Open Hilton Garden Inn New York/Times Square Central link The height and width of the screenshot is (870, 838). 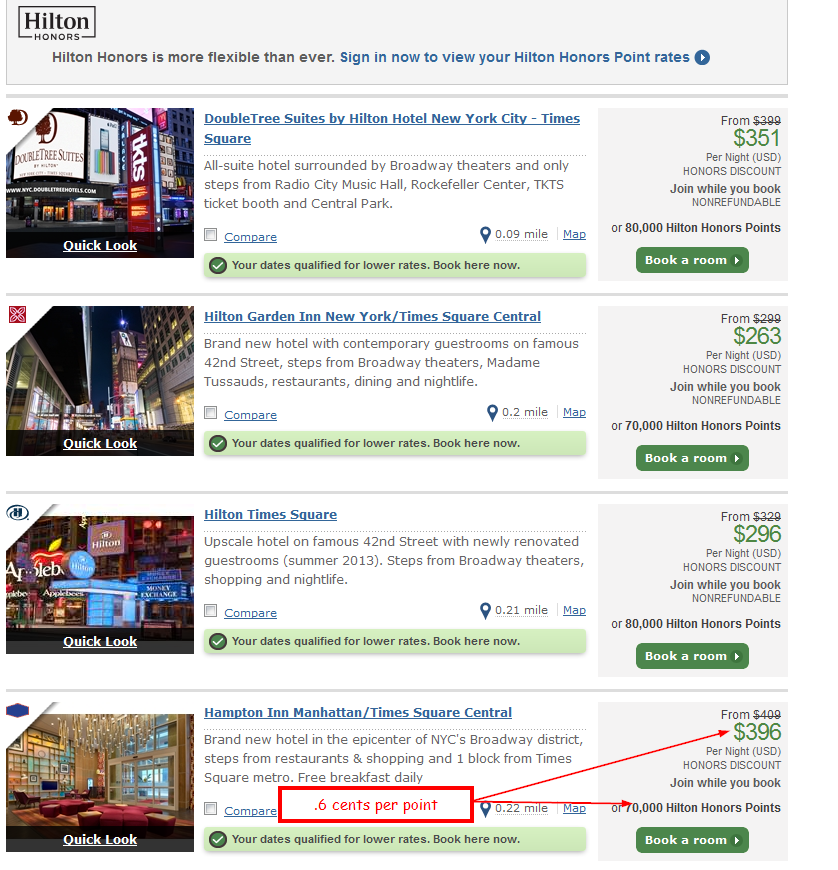pos(372,317)
